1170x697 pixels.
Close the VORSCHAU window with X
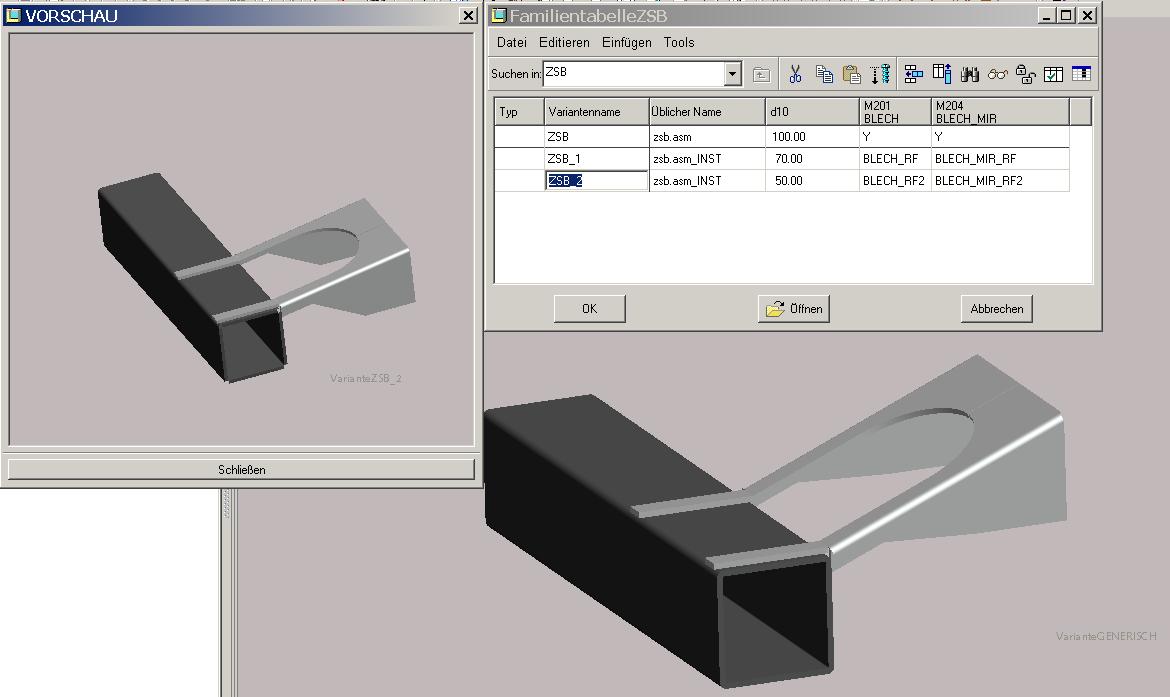(x=468, y=16)
